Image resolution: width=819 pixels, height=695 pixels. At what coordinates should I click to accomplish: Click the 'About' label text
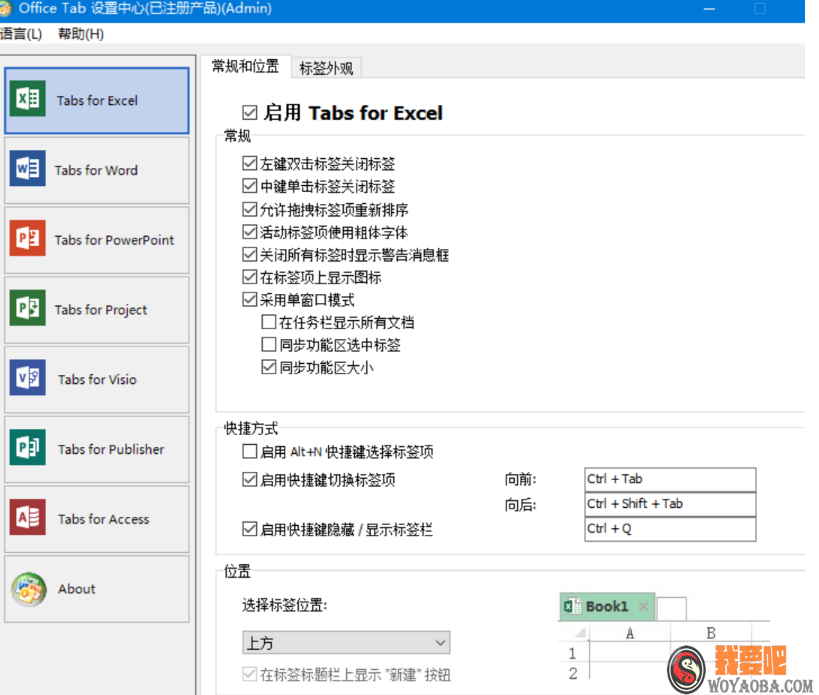(77, 589)
